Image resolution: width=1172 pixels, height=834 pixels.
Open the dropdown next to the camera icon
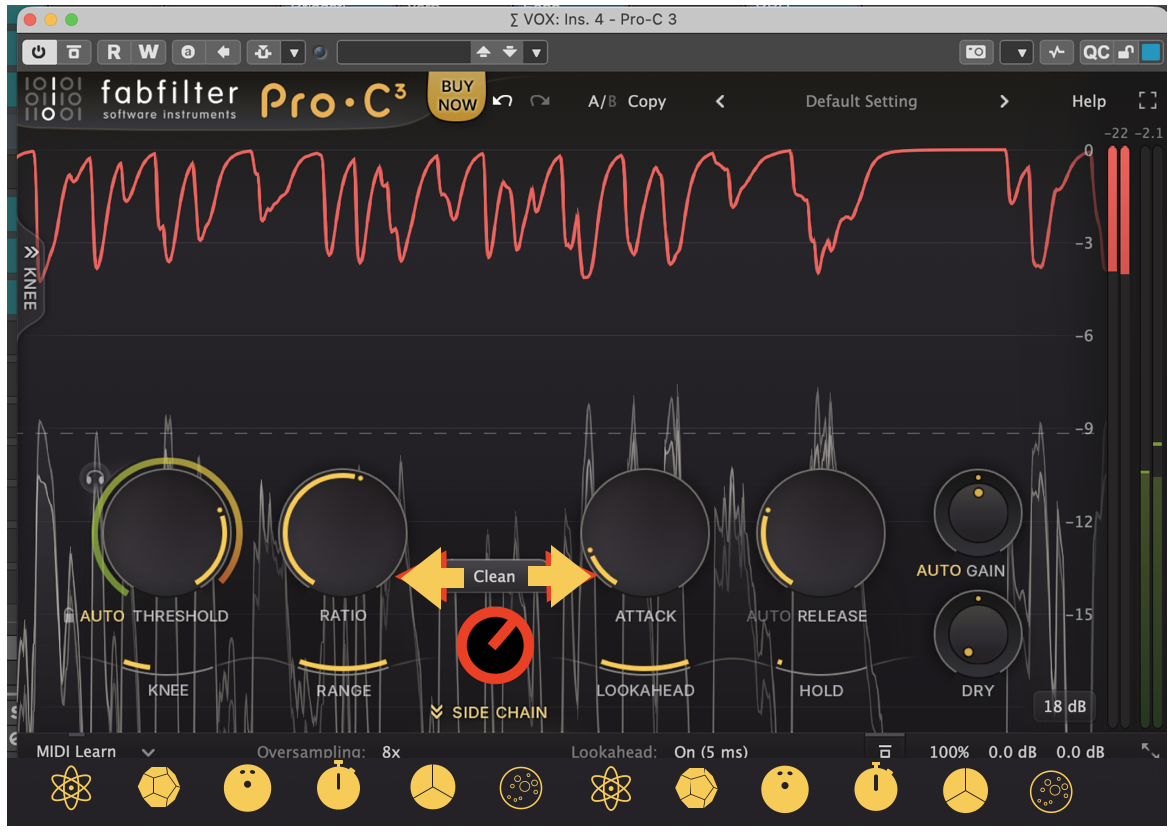pyautogui.click(x=1020, y=52)
